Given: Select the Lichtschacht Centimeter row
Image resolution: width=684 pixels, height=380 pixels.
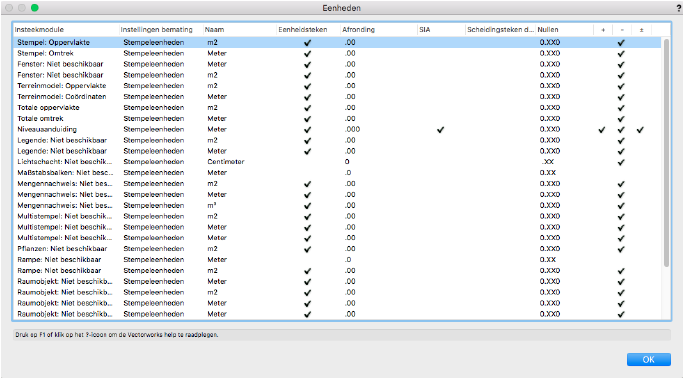Looking at the screenshot, I should coord(337,162).
